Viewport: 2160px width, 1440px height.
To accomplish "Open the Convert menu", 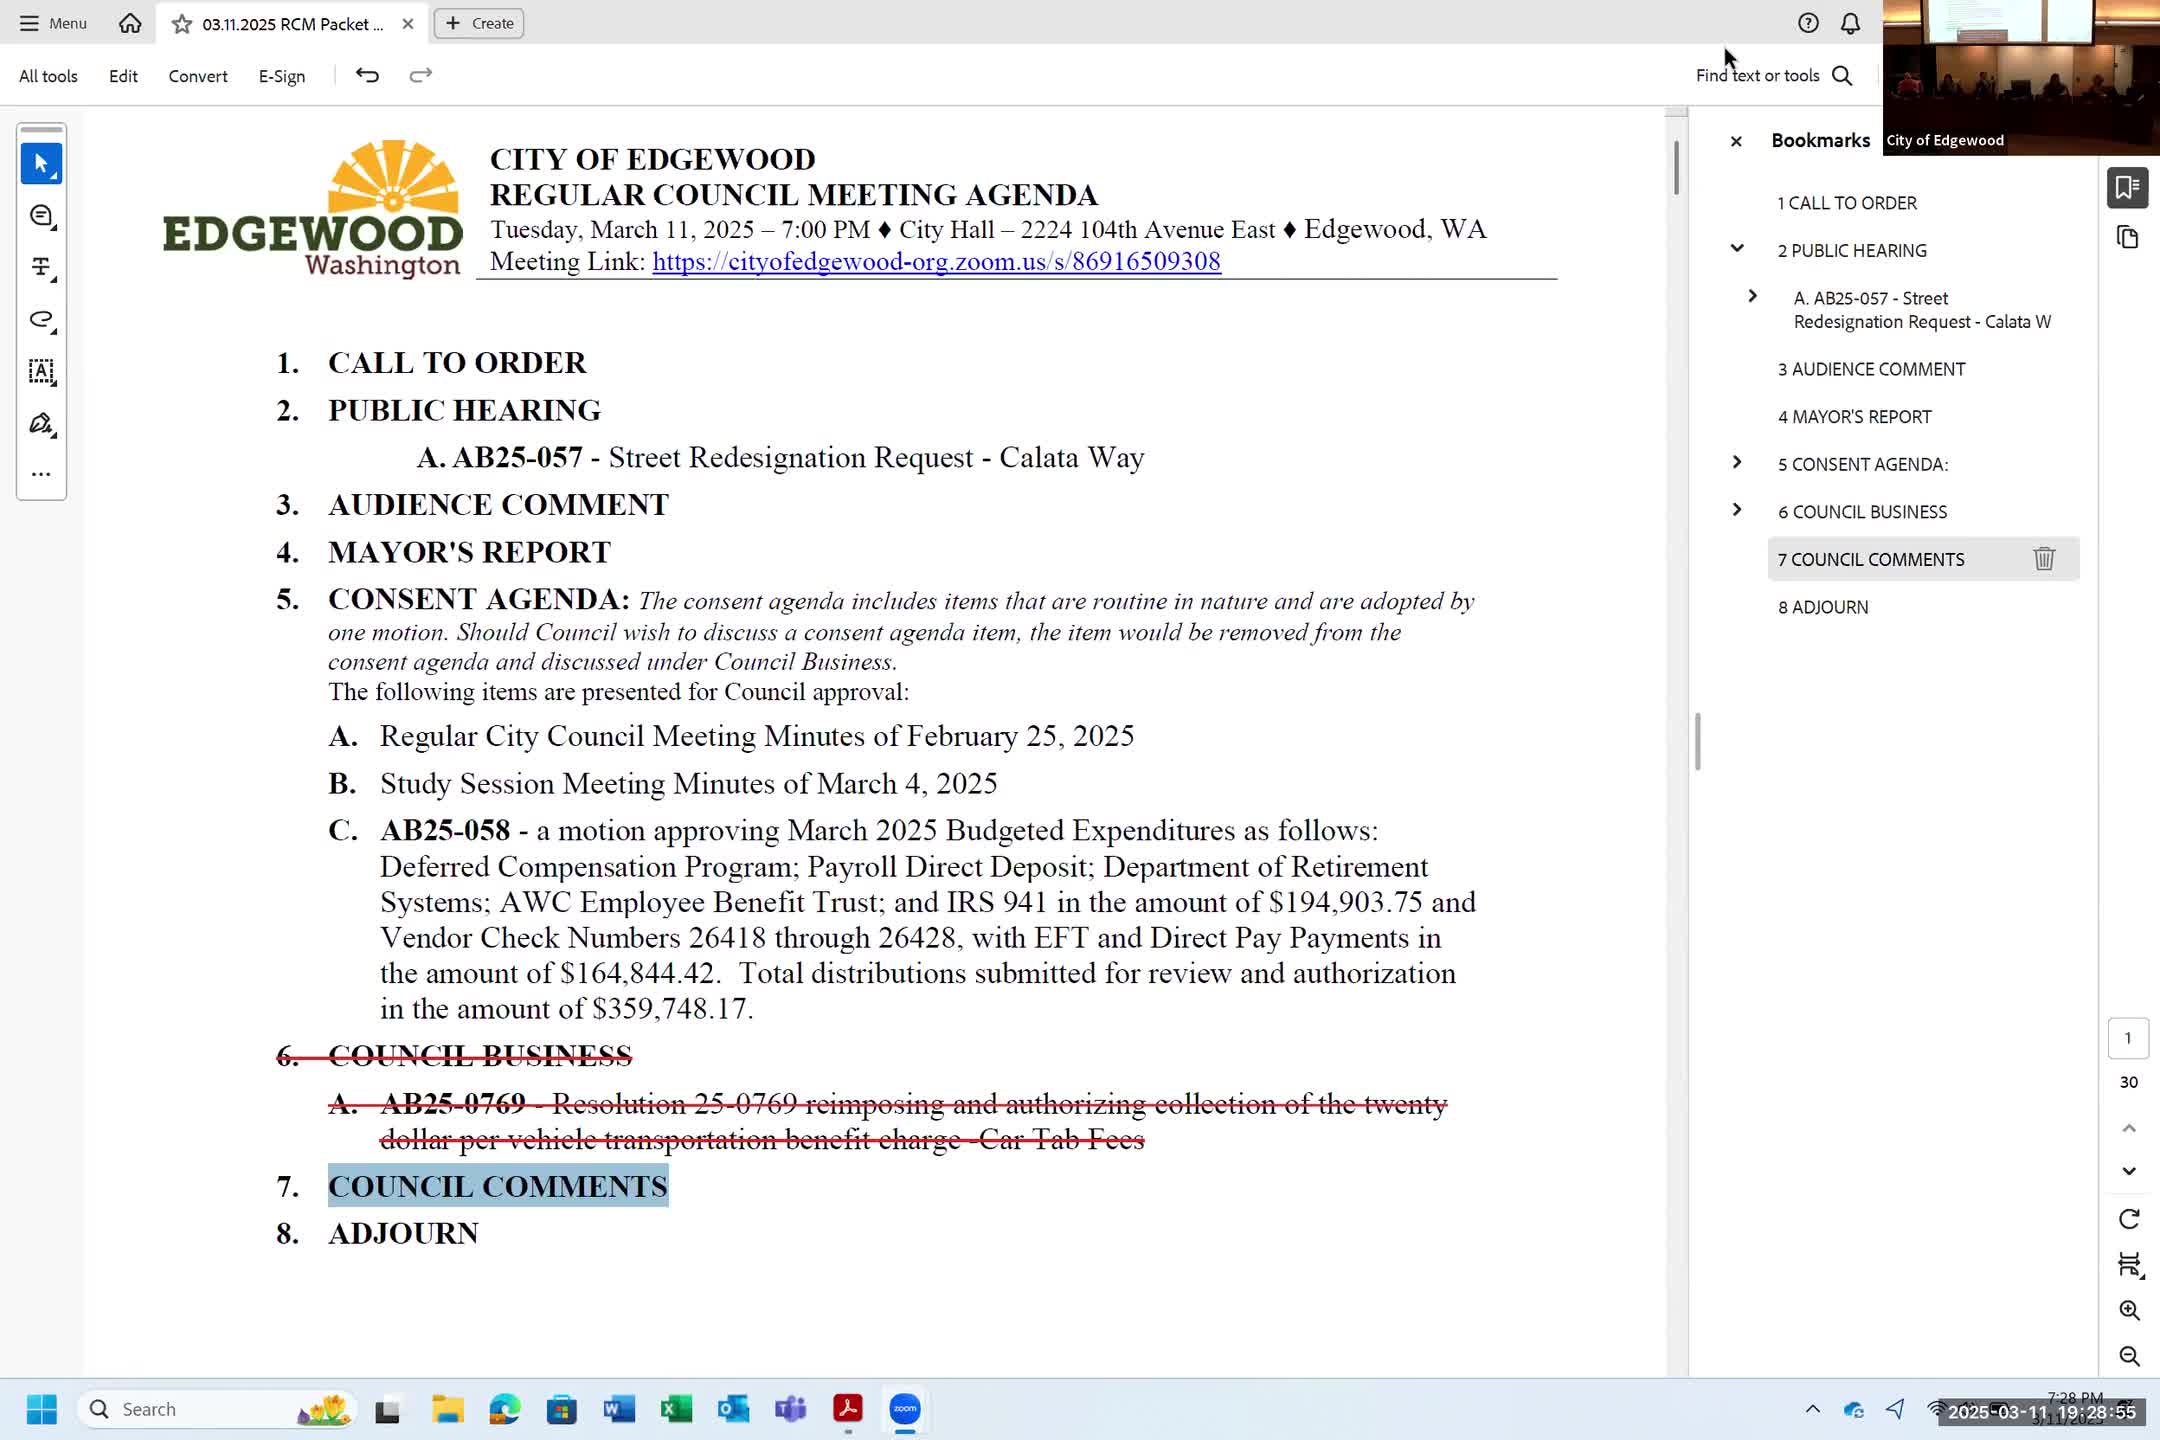I will pyautogui.click(x=198, y=76).
